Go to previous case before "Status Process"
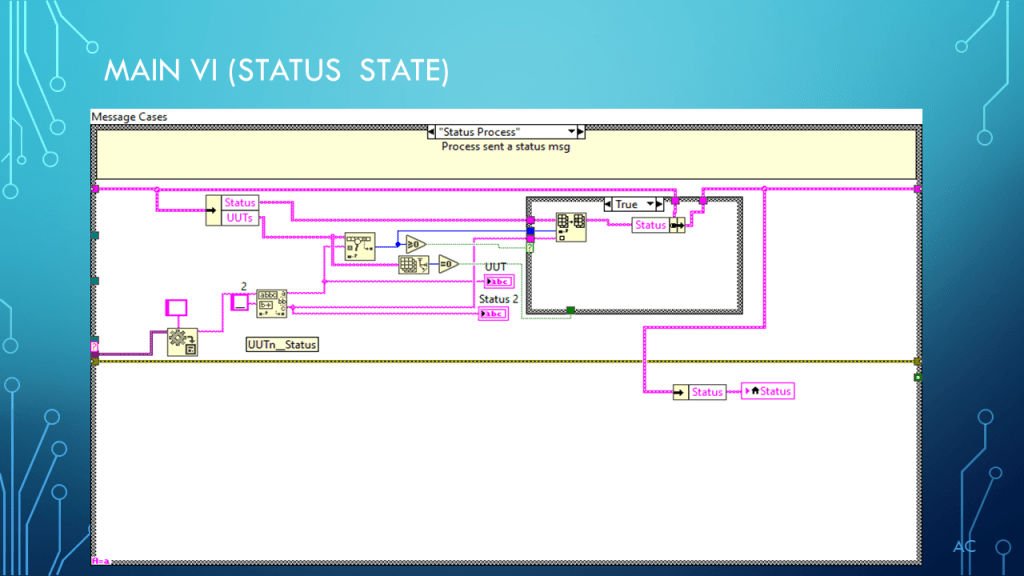 pyautogui.click(x=431, y=132)
